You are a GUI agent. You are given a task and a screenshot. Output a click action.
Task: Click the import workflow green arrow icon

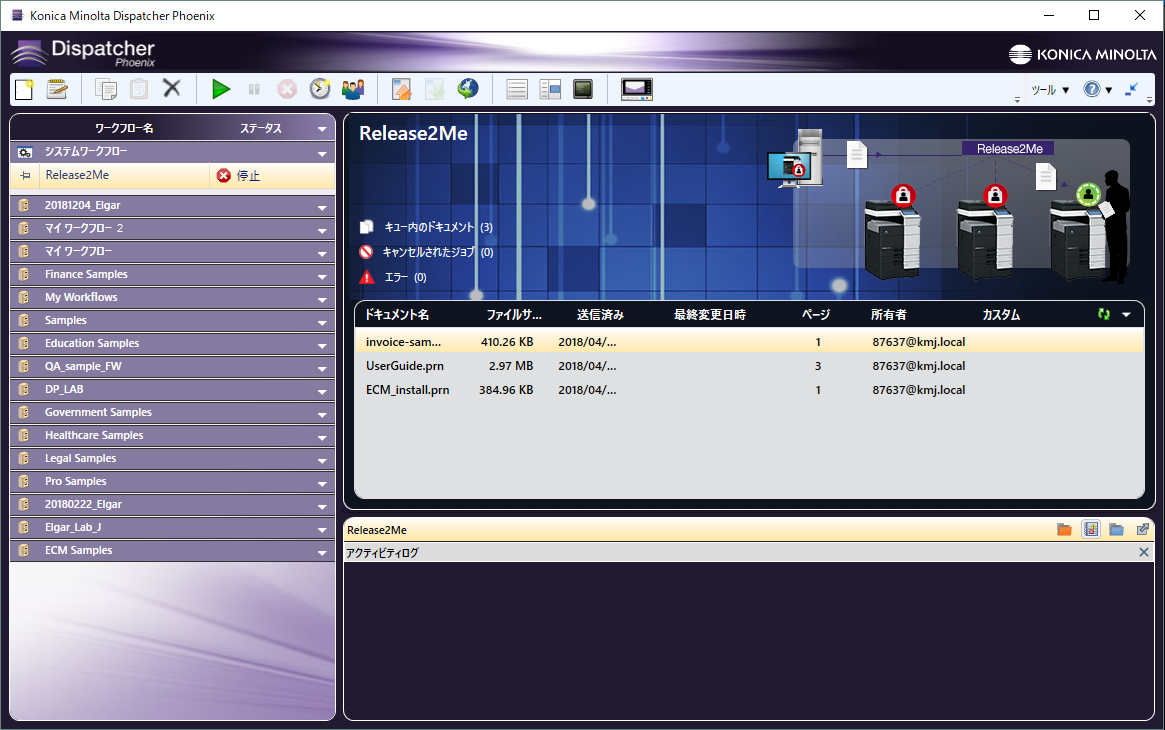pyautogui.click(x=435, y=89)
